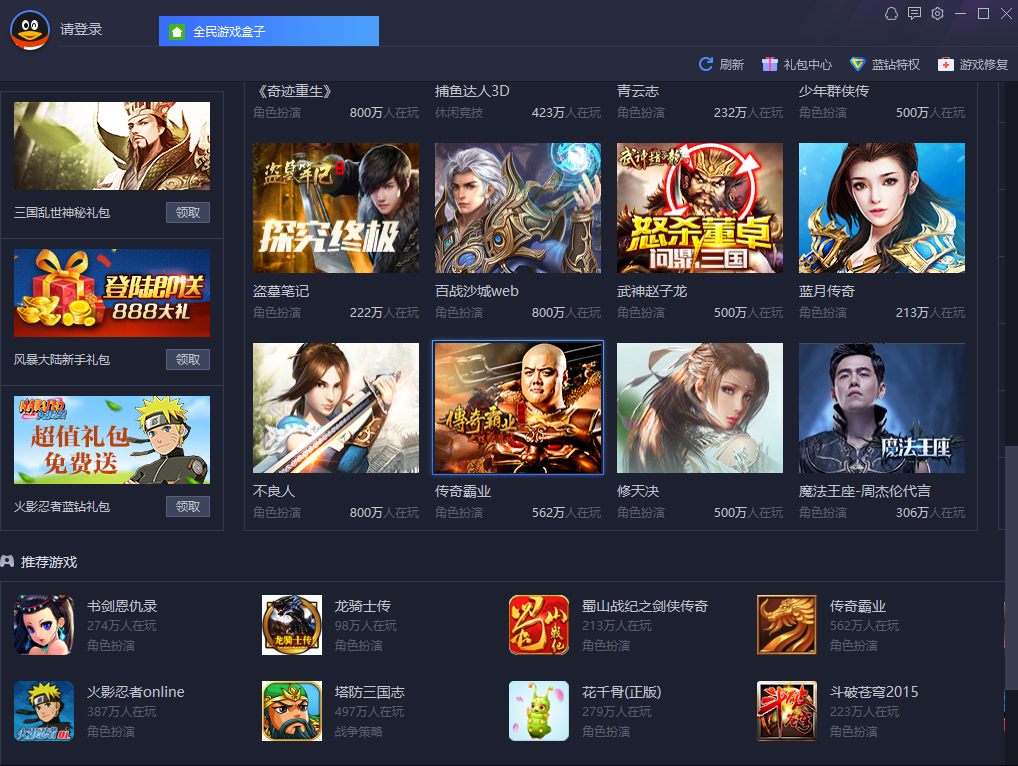The height and width of the screenshot is (766, 1018).
Task: Select the 全民游戏盒子 tab
Action: click(x=269, y=31)
